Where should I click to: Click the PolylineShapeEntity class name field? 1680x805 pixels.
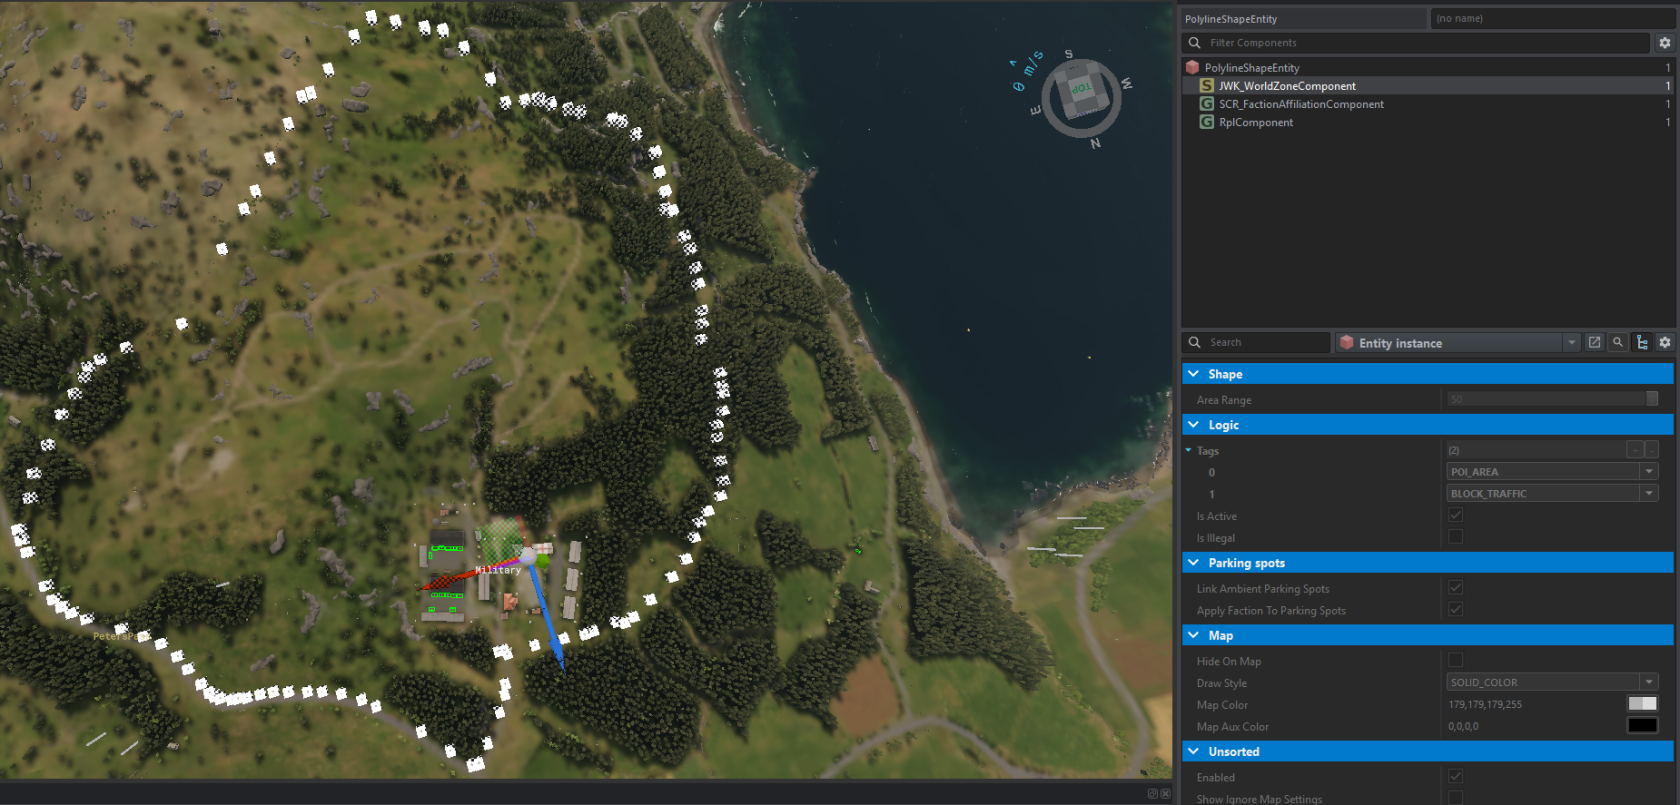pyautogui.click(x=1304, y=19)
